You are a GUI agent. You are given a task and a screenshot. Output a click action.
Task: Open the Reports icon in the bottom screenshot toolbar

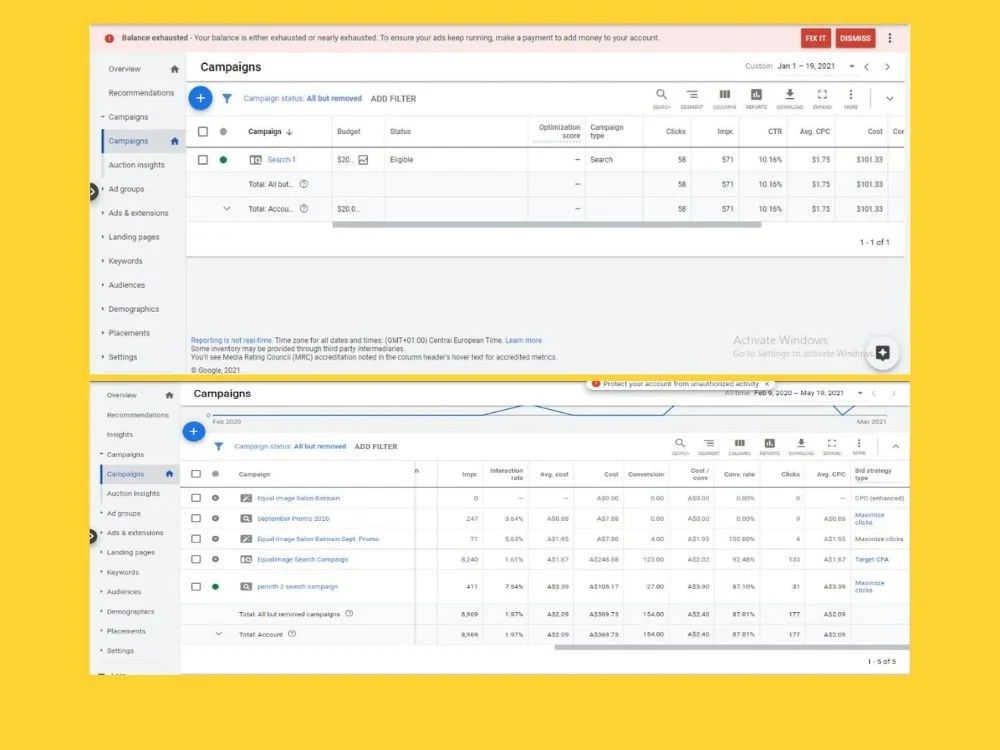click(770, 443)
